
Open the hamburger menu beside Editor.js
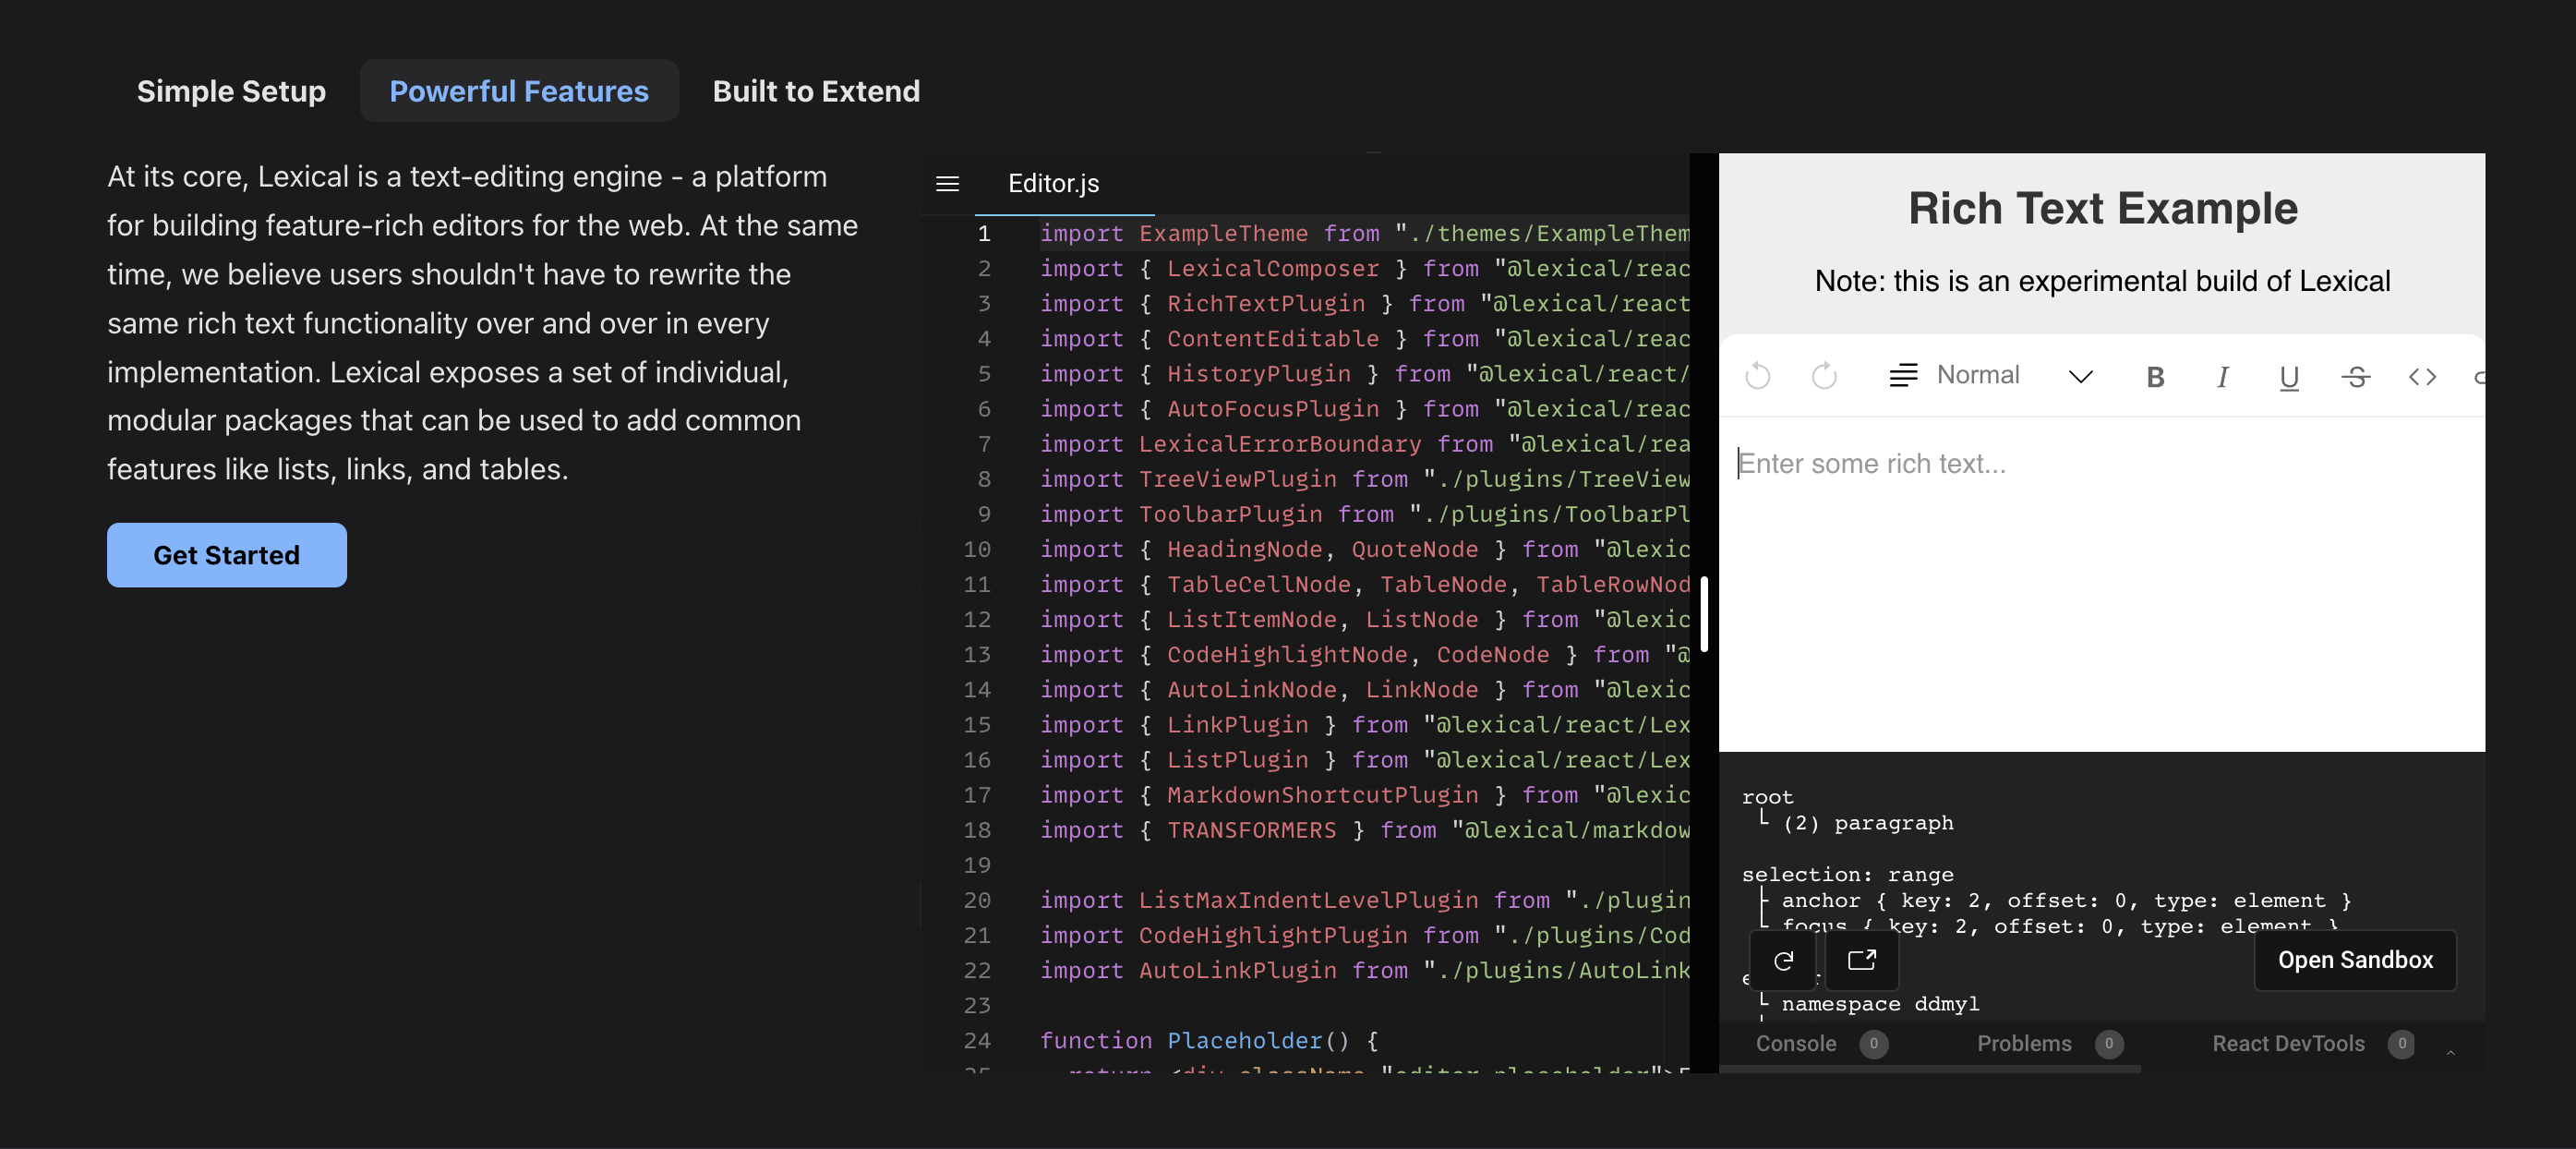946,184
